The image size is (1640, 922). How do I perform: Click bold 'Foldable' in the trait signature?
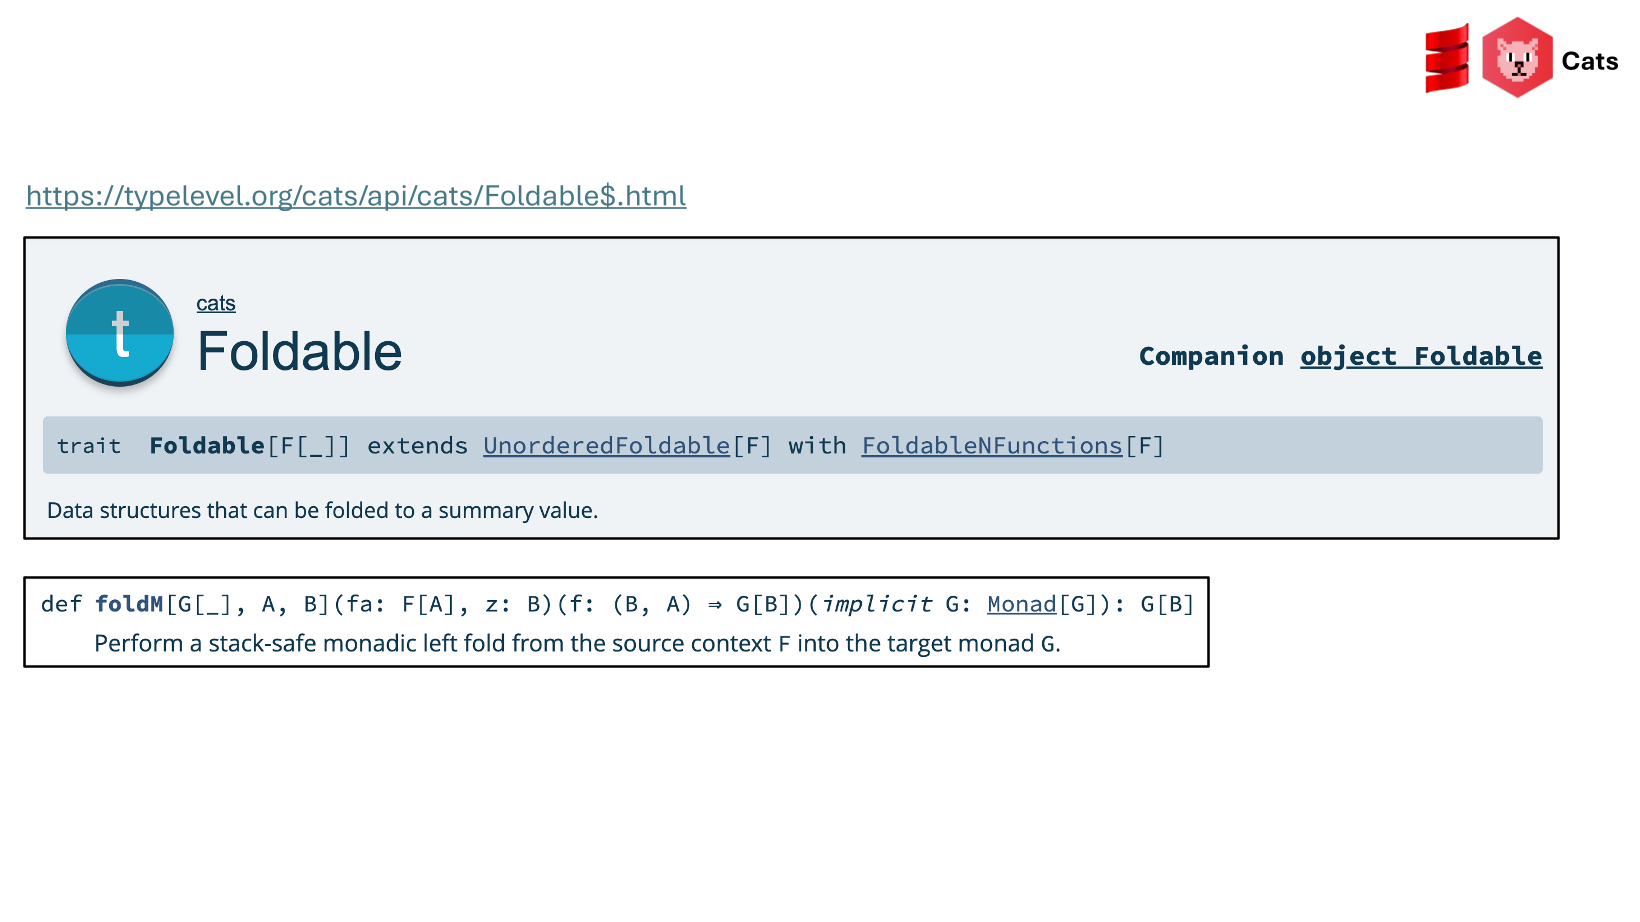tap(207, 446)
